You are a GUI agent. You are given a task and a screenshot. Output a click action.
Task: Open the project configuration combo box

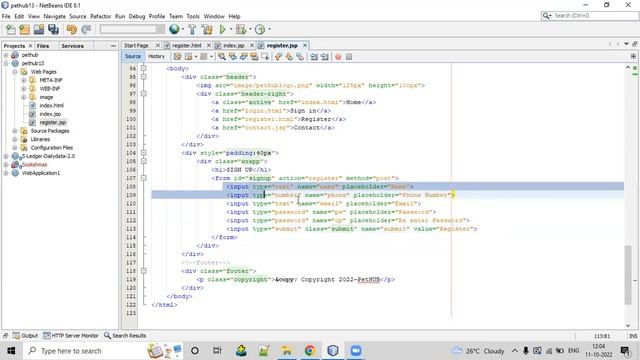pos(132,29)
